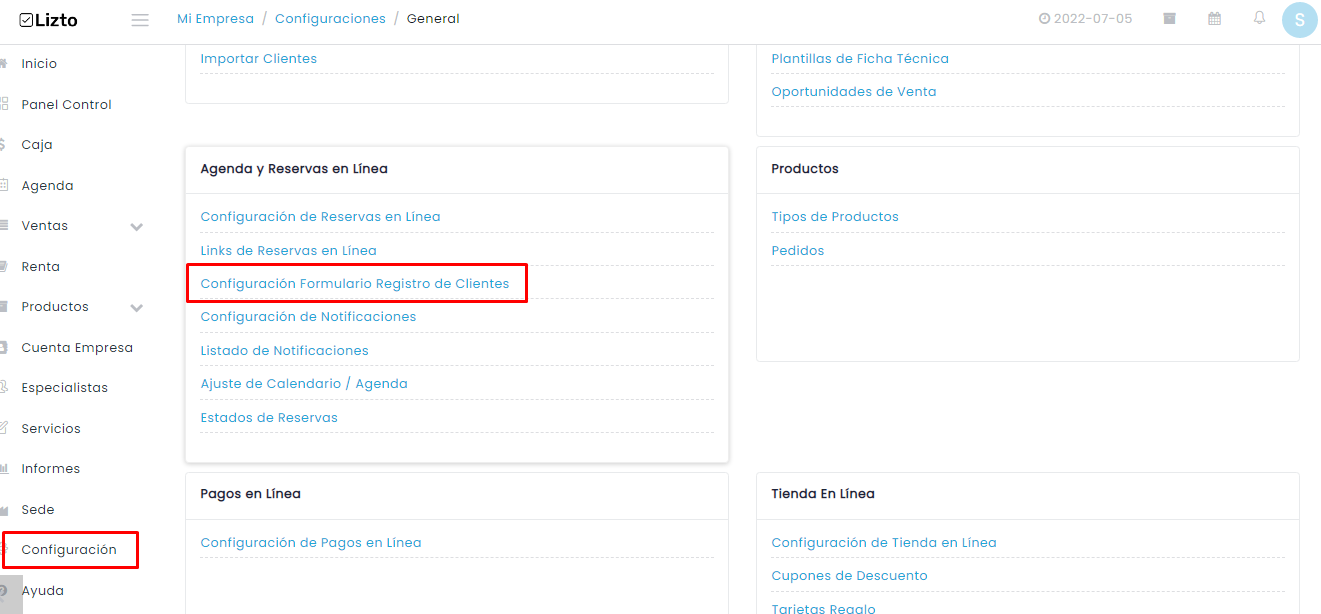Open Configuración de Reservas en Línea
Viewport: 1321px width, 614px height.
coord(320,217)
